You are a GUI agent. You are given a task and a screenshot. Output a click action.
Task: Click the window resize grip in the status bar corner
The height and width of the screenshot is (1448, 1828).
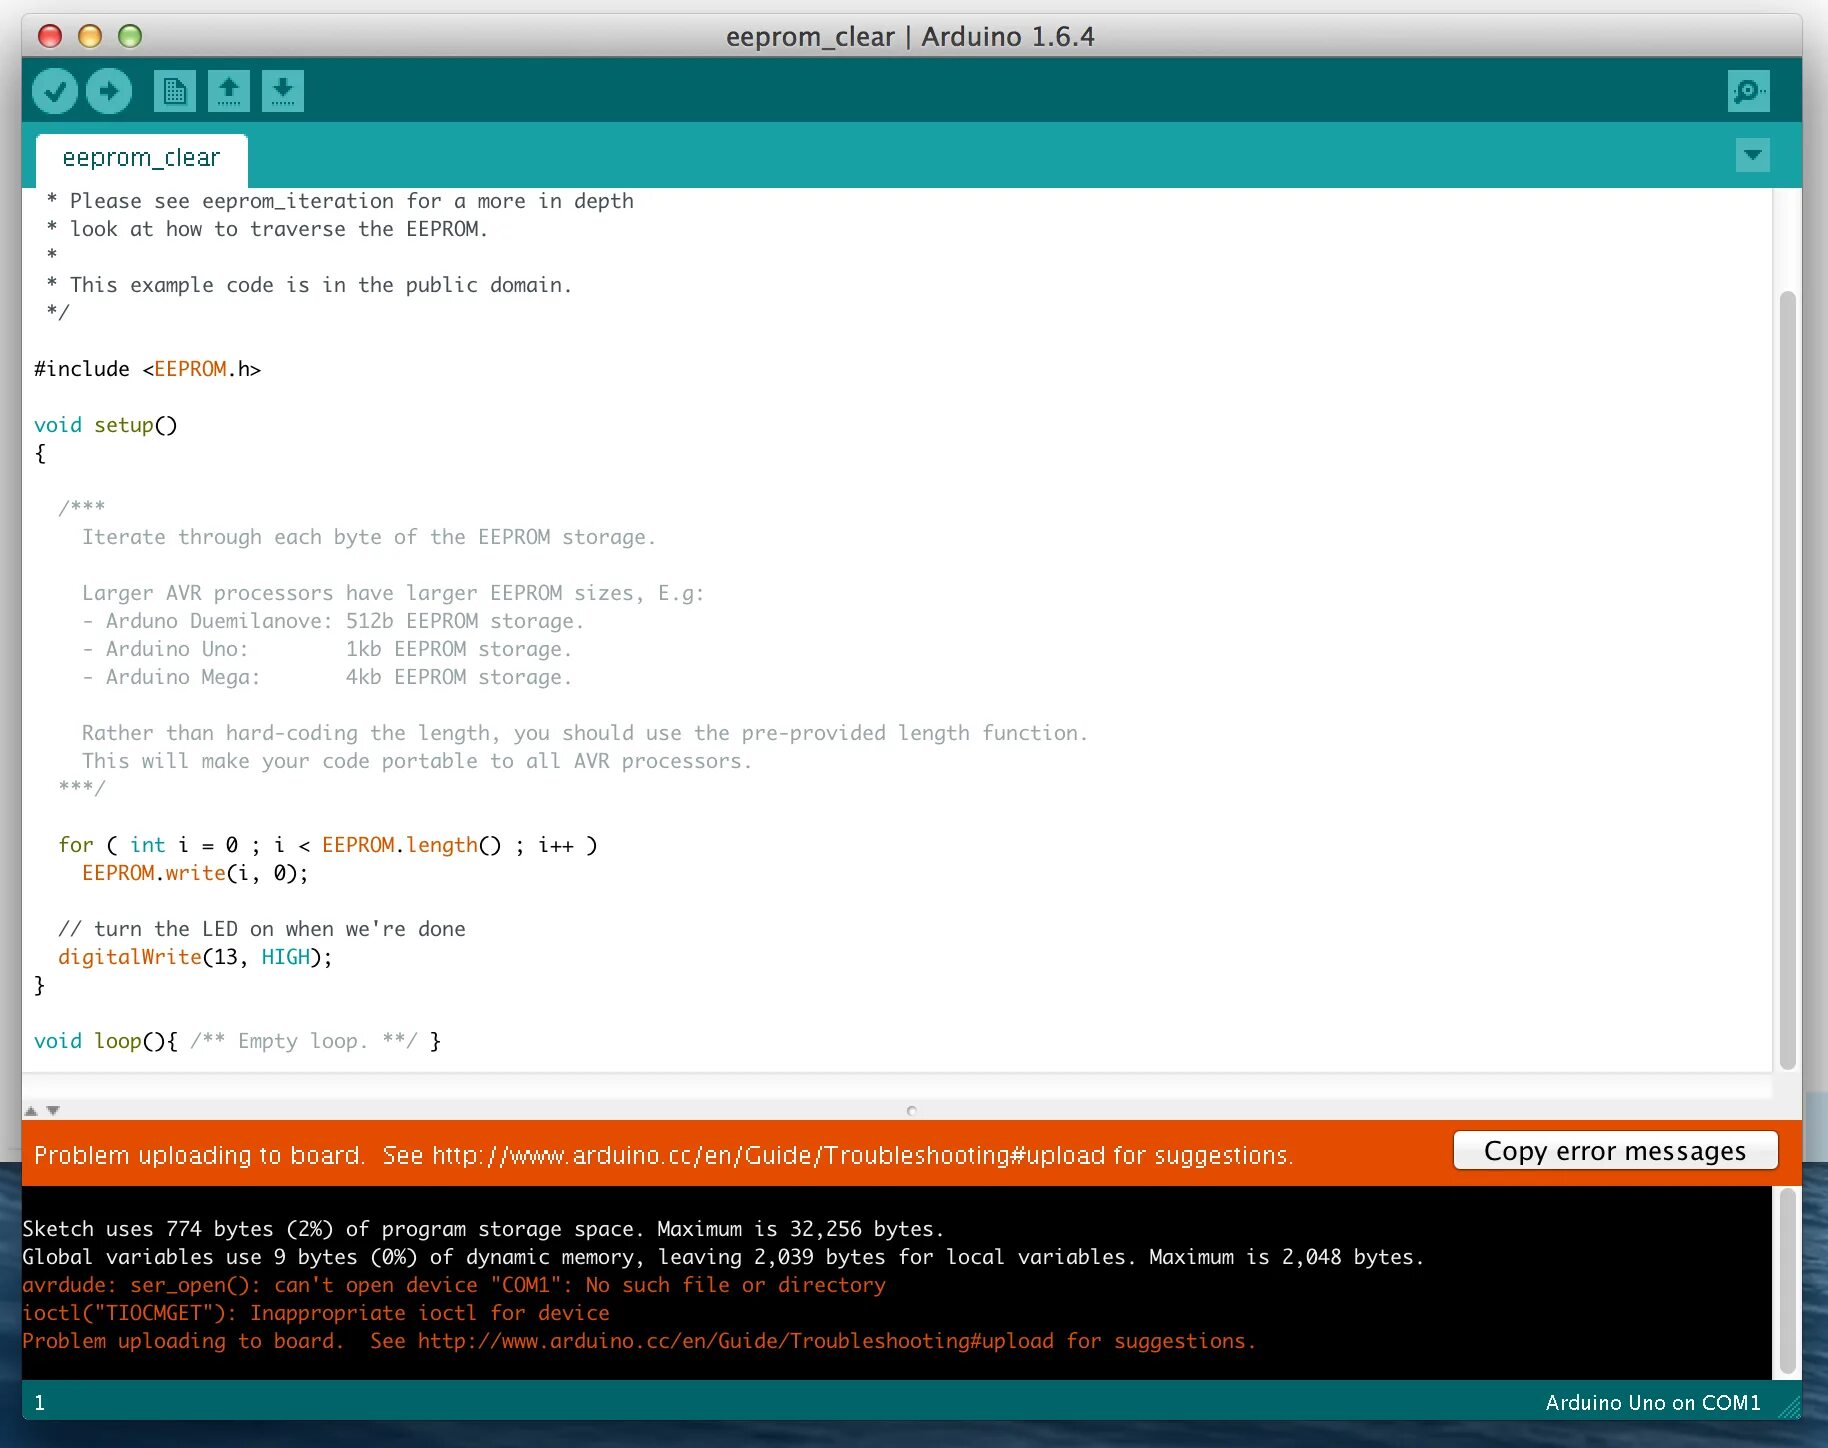tap(1788, 1406)
